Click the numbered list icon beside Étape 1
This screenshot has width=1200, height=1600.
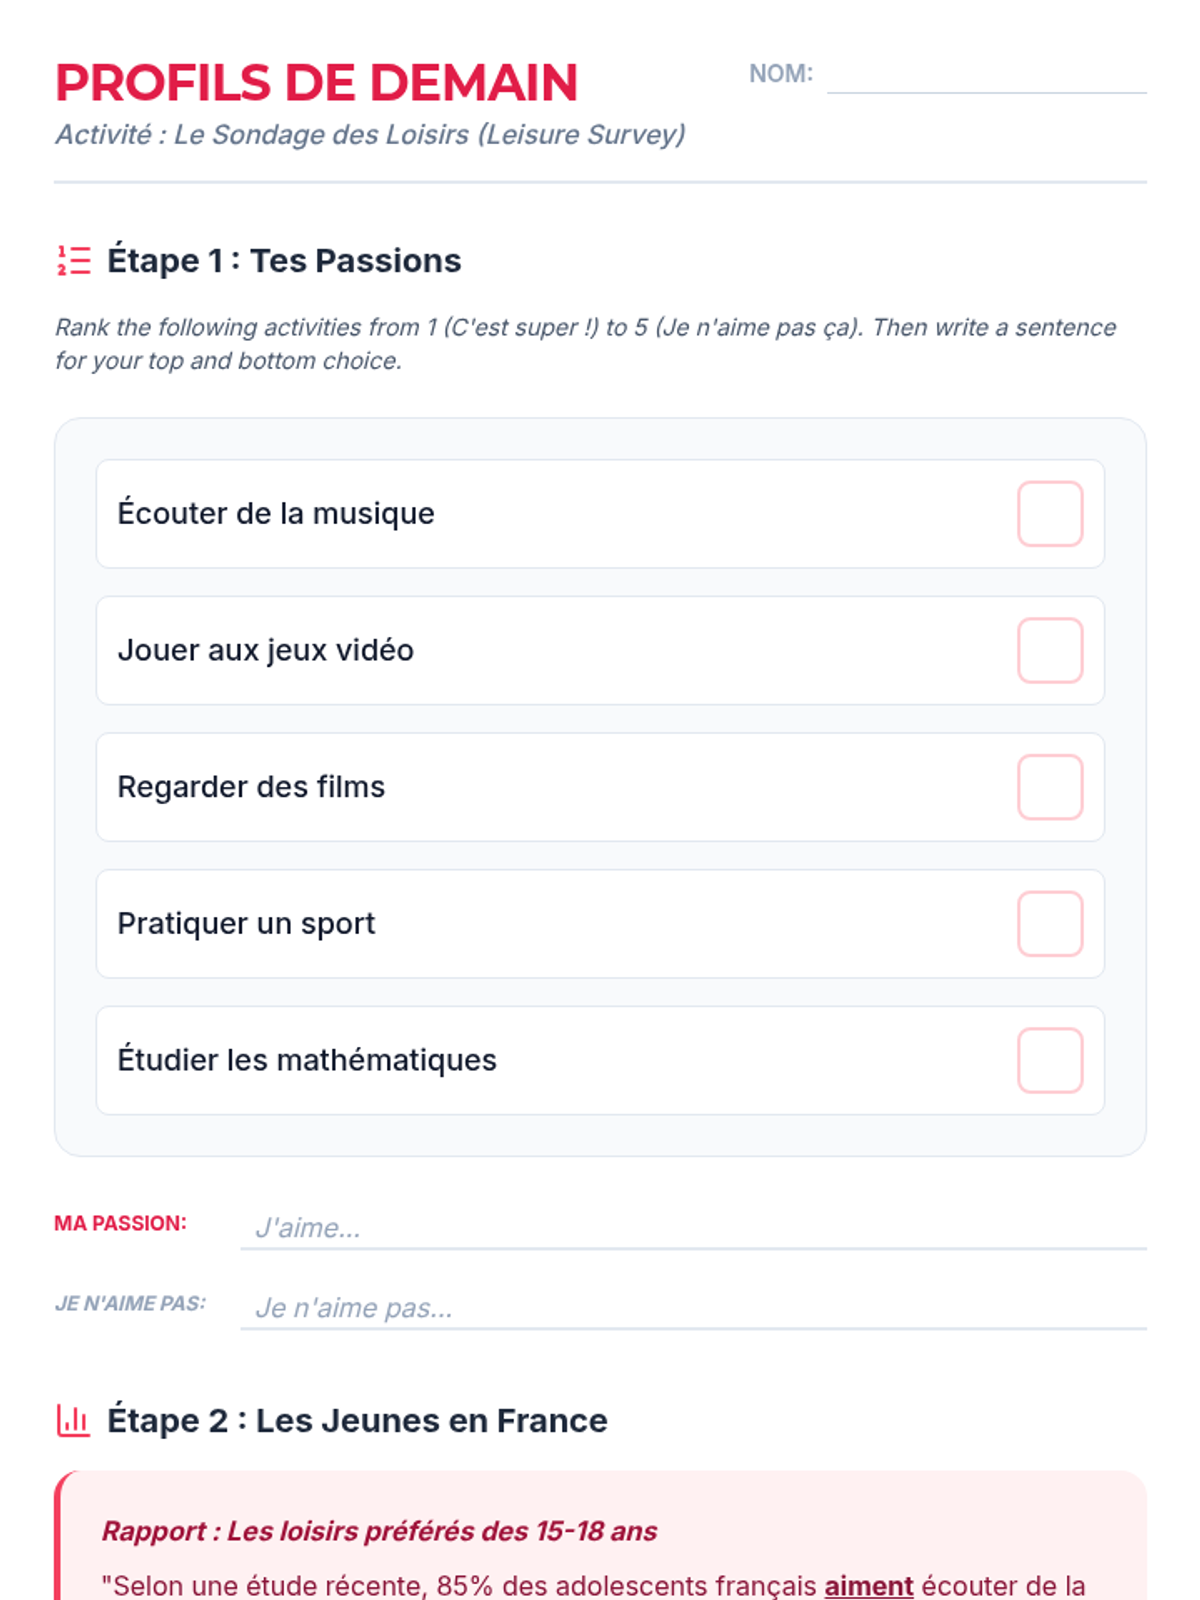pos(74,261)
